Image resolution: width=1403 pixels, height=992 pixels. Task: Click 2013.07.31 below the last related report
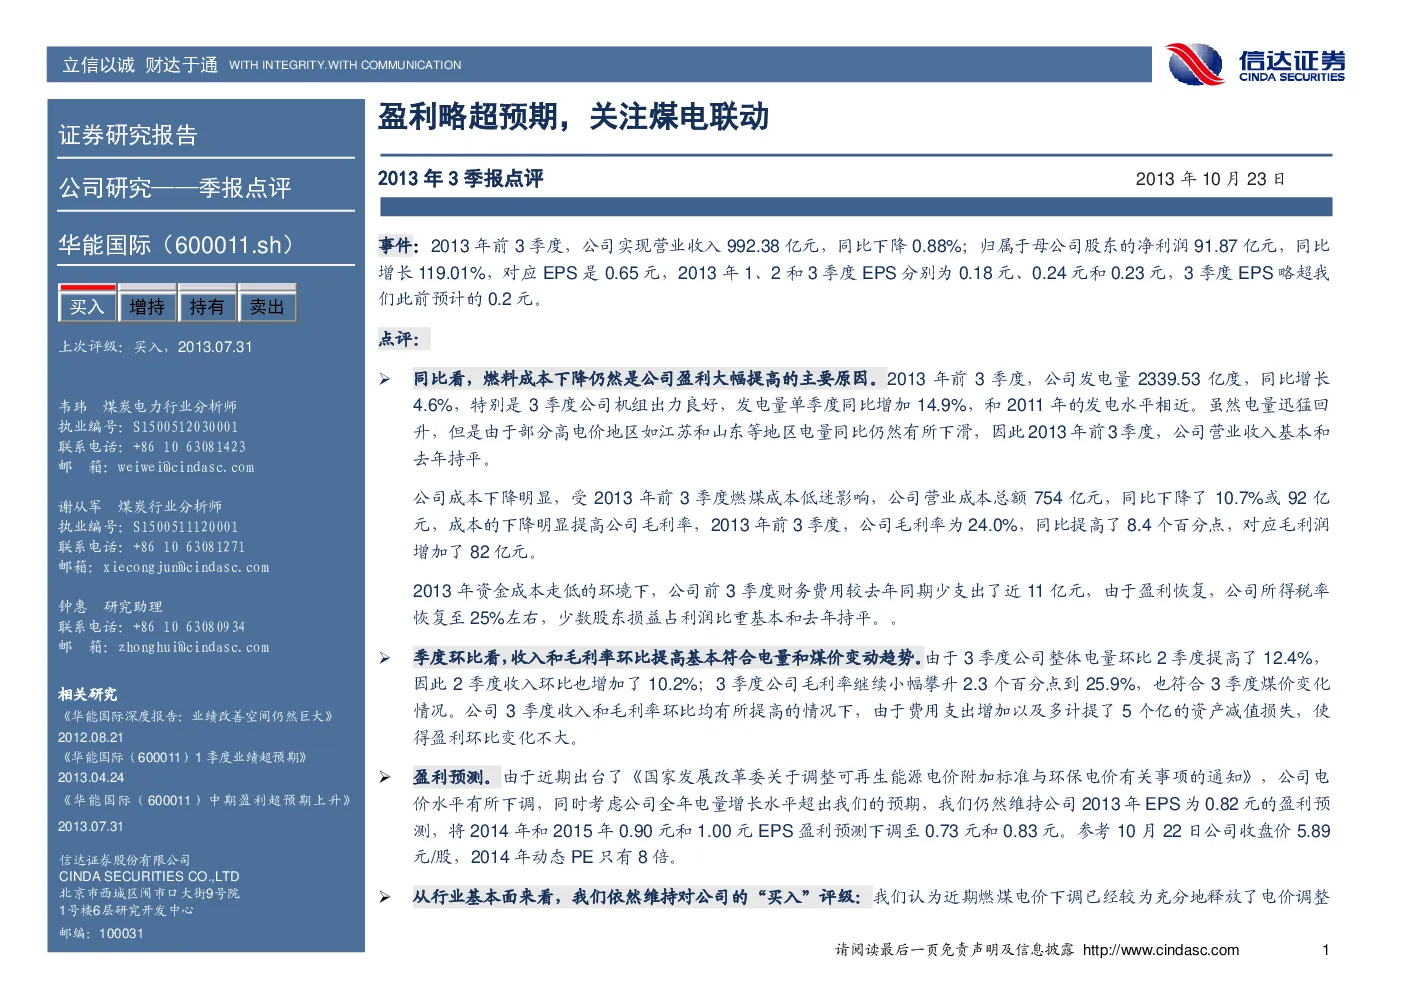tap(91, 827)
